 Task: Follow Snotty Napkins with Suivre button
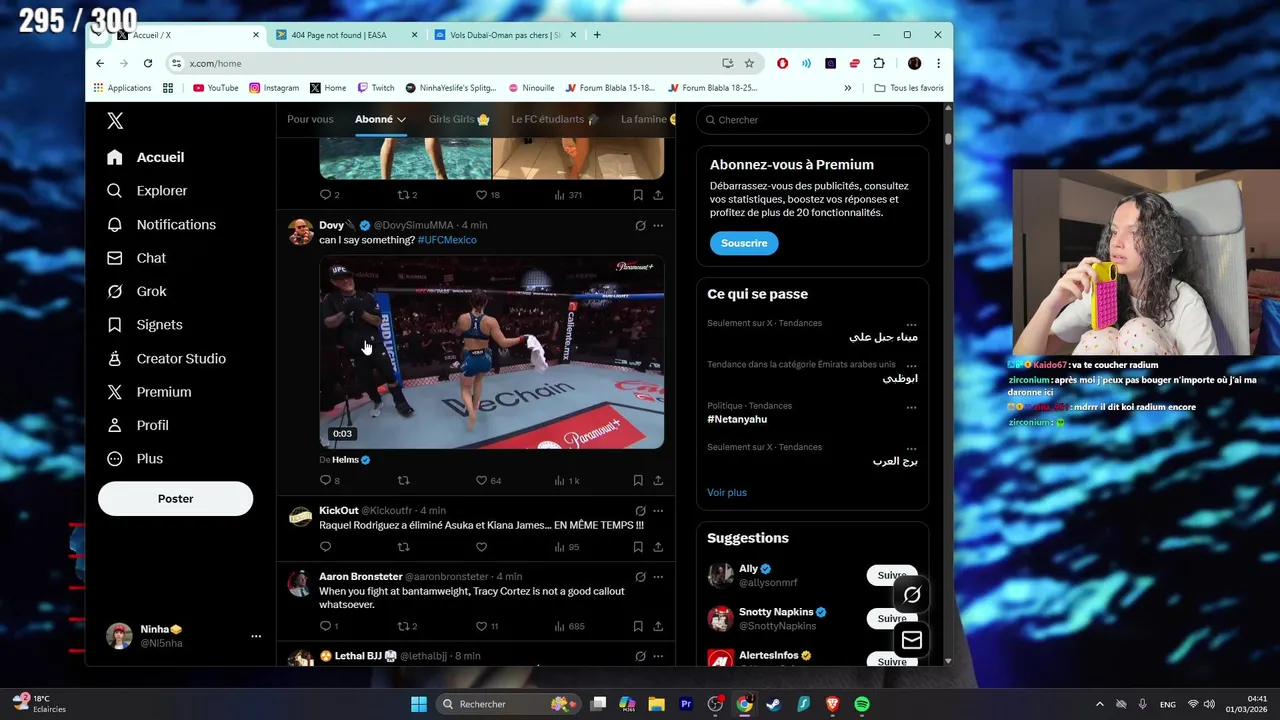(x=892, y=619)
